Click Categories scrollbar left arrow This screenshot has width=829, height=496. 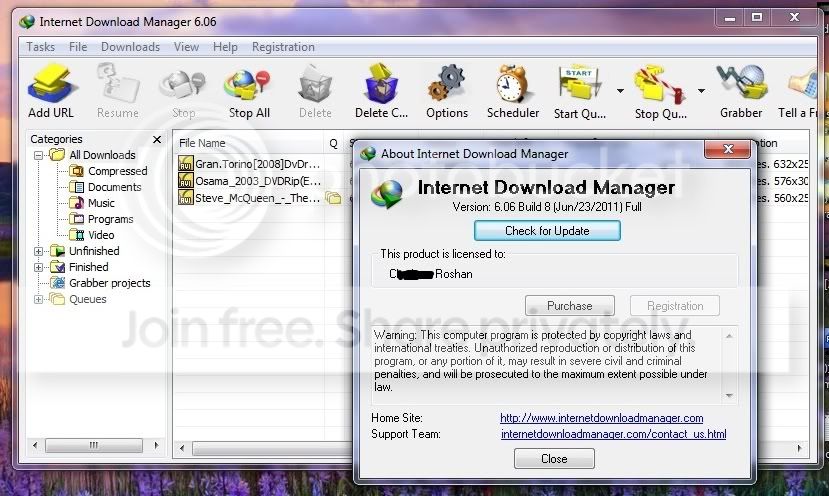click(x=35, y=445)
